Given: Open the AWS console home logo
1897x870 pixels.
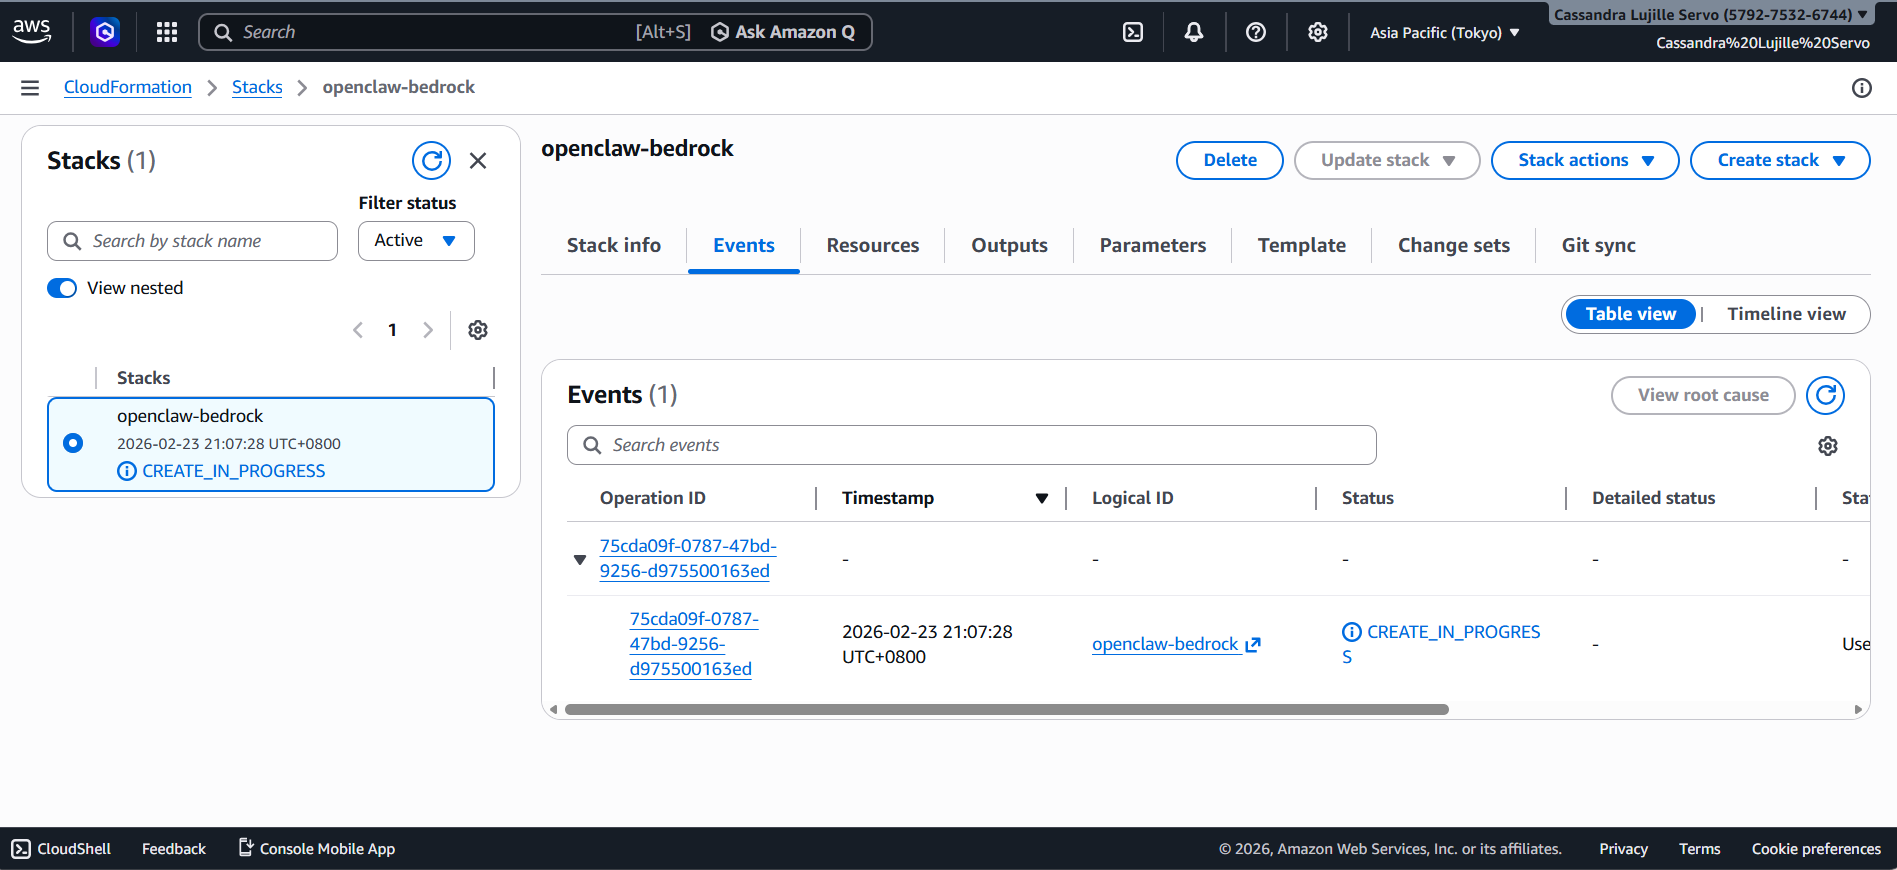Looking at the screenshot, I should (32, 32).
